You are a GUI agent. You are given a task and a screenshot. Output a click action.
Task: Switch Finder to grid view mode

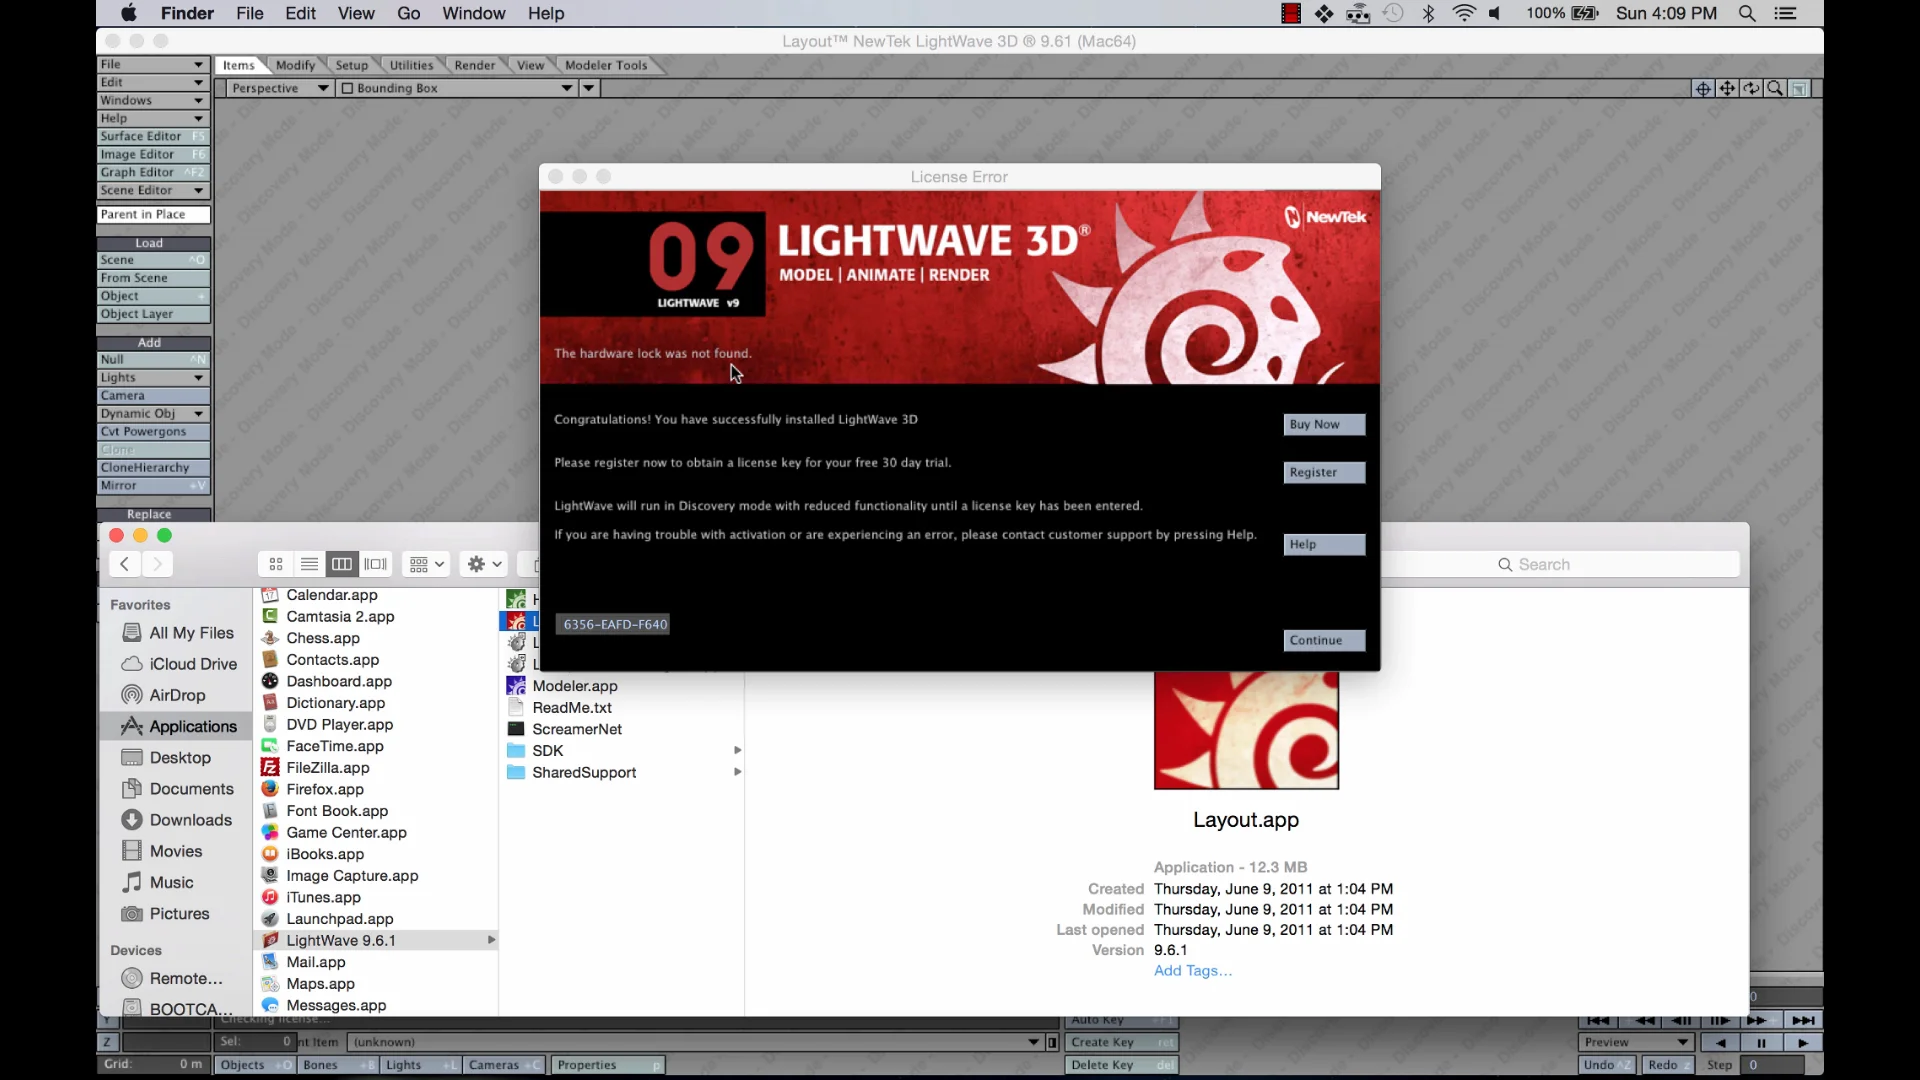[x=275, y=563]
